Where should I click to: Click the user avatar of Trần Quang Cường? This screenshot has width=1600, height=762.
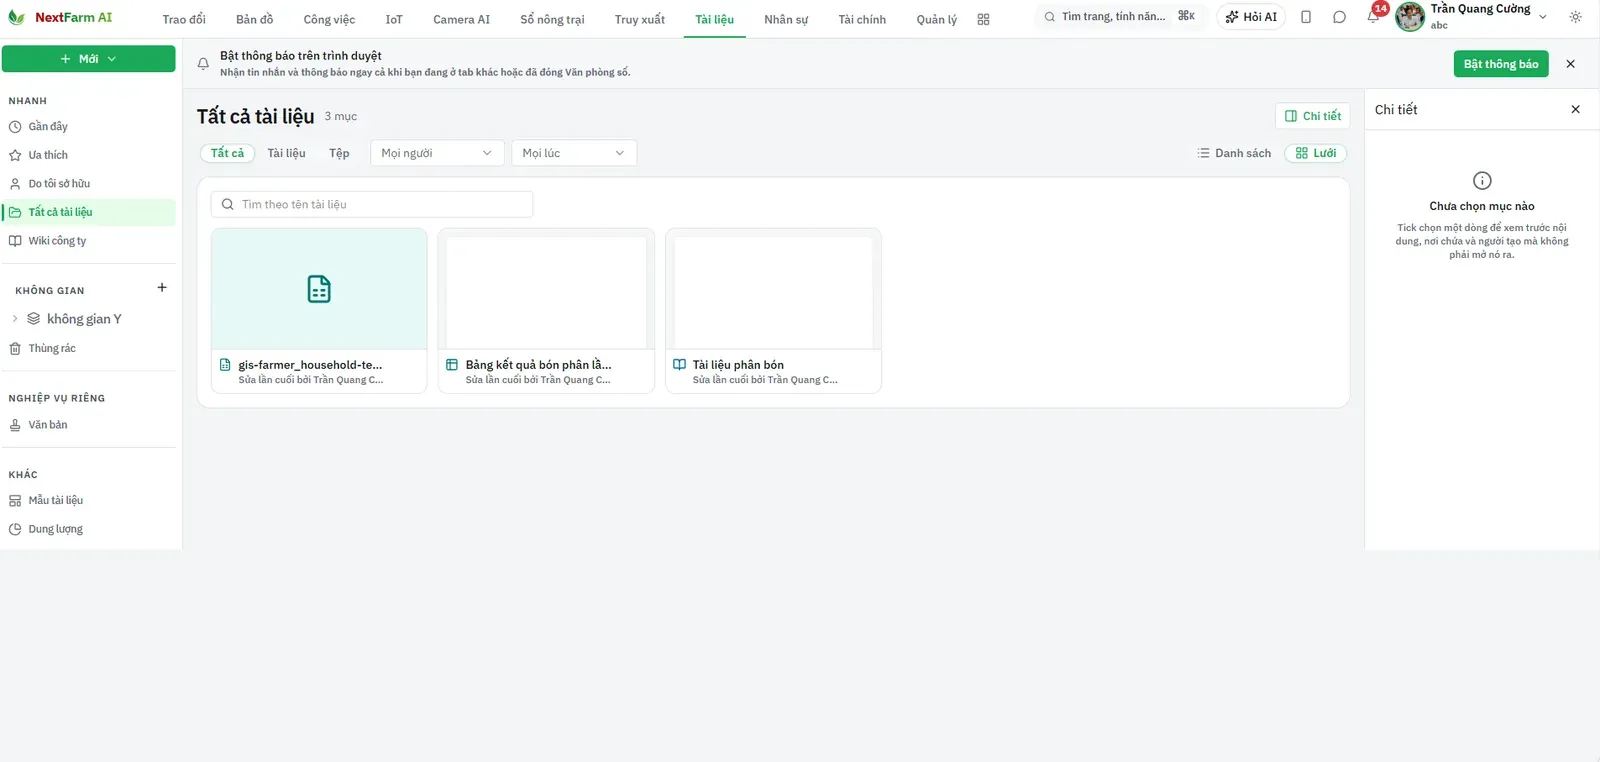1410,17
